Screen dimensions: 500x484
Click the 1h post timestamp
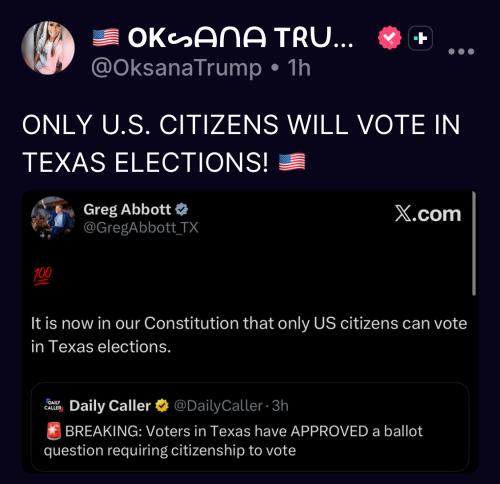299,68
